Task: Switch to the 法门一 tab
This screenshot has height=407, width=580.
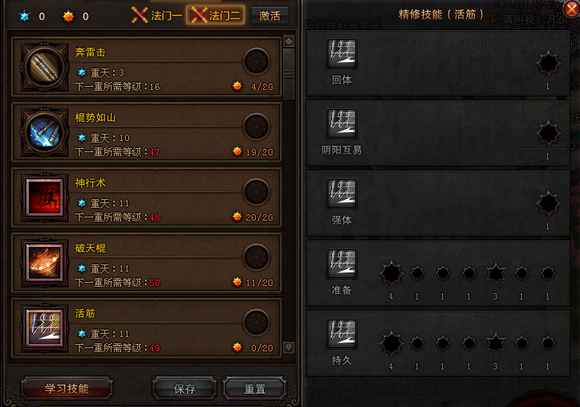Action: click(157, 16)
